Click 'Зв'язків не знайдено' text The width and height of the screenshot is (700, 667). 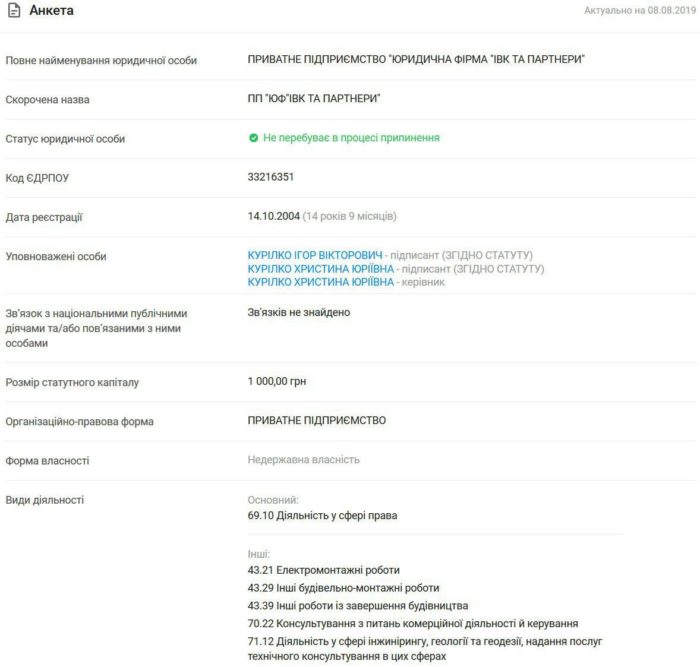click(299, 313)
